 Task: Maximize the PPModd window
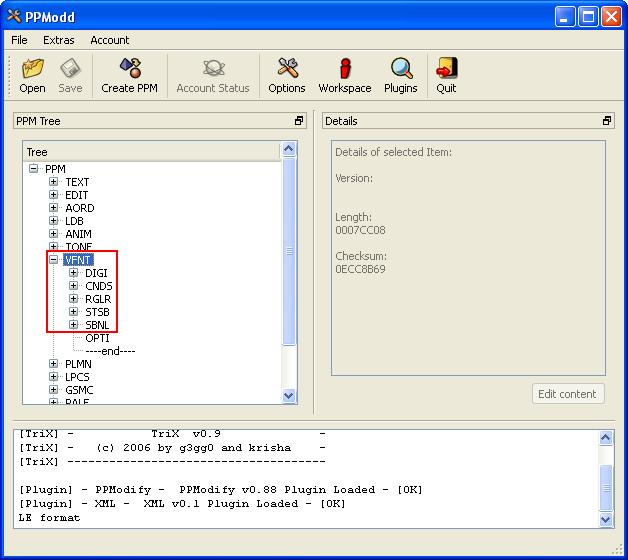588,17
